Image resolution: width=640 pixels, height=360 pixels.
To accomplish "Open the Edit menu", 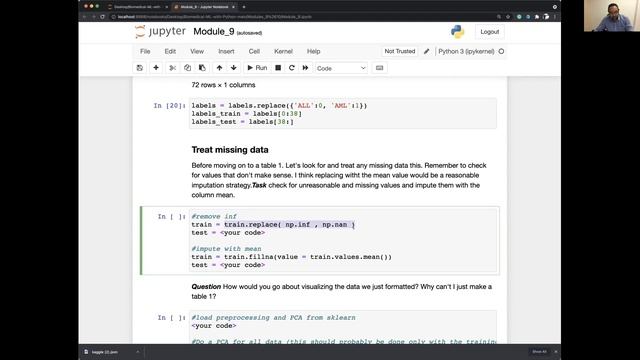I will 170,51.
